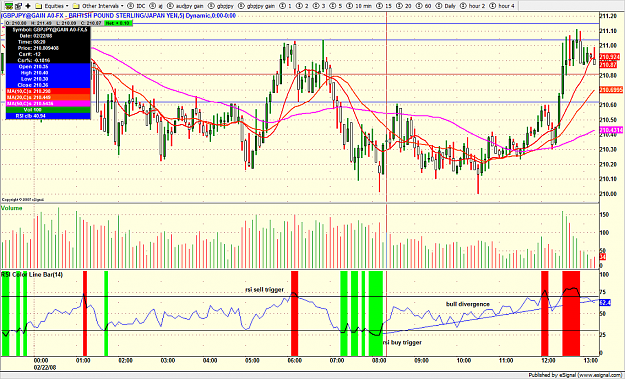Click the GBPJPY chart title text
The image size is (625, 379).
(x=119, y=16)
